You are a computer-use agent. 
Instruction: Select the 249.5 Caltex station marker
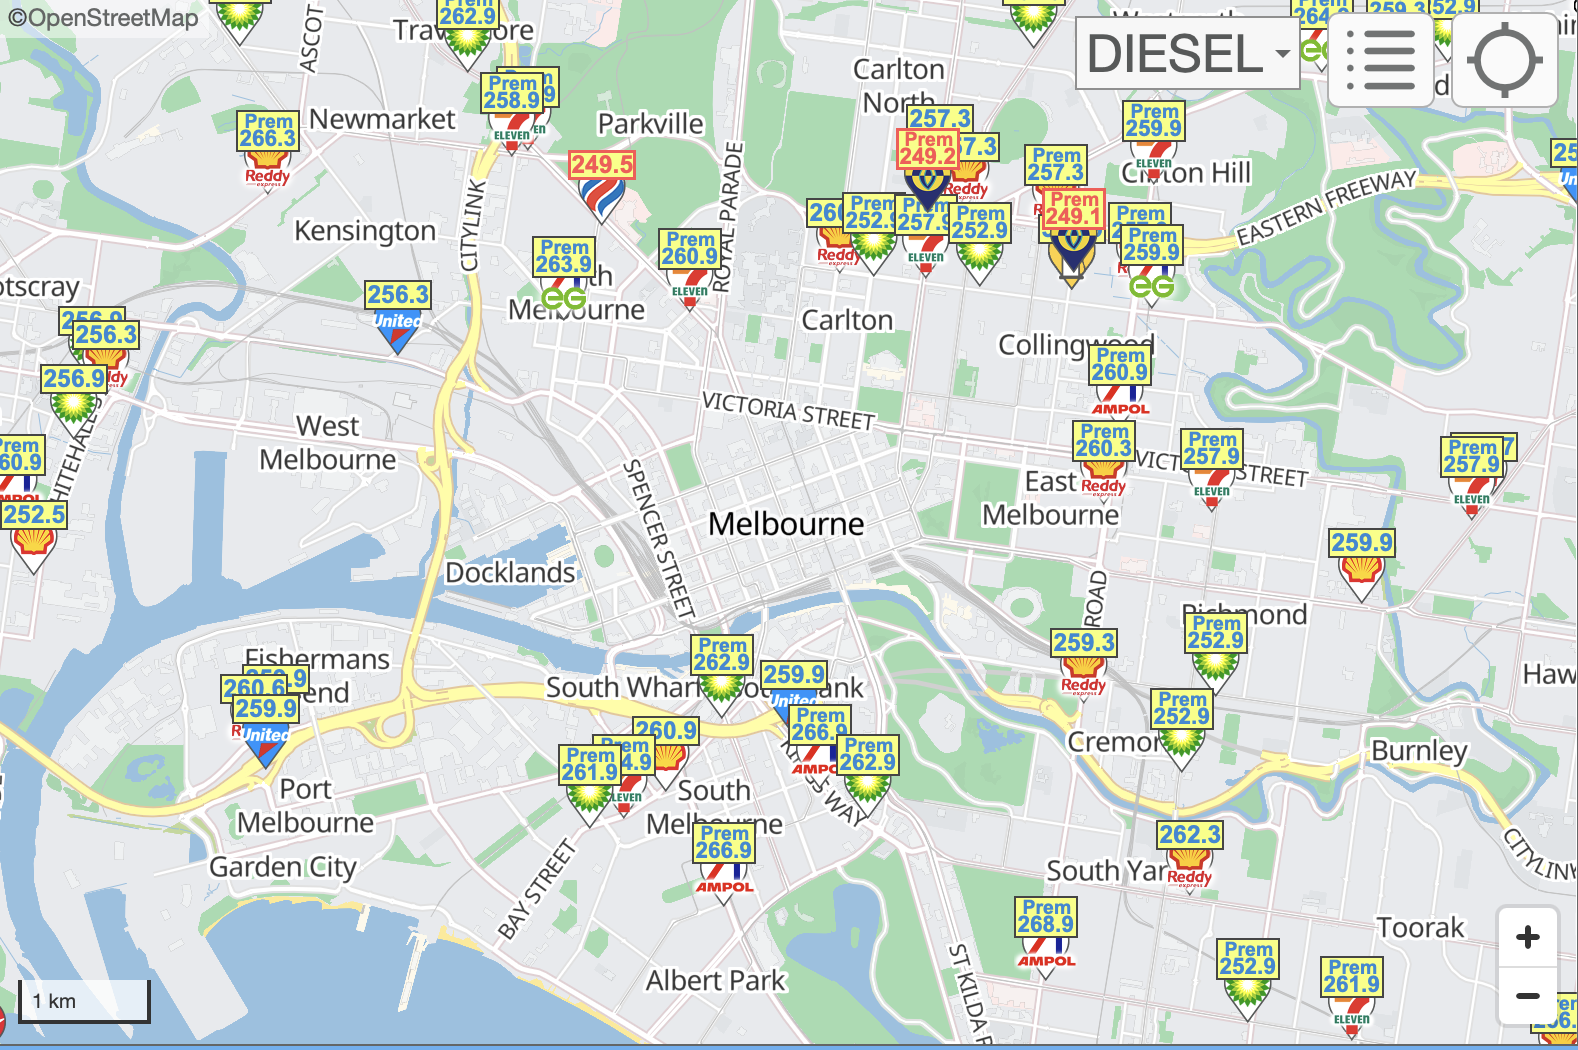click(x=602, y=187)
